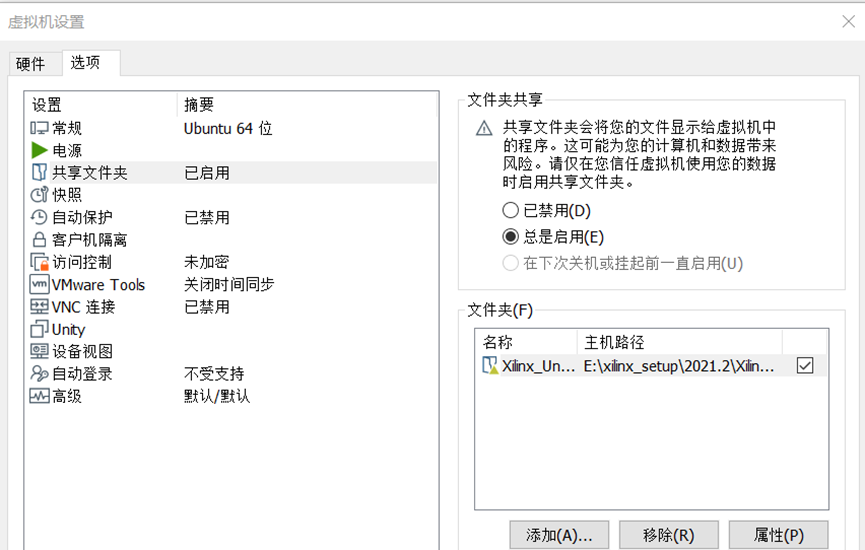
Task: Click the 访问控制 icon
Action: (40, 262)
